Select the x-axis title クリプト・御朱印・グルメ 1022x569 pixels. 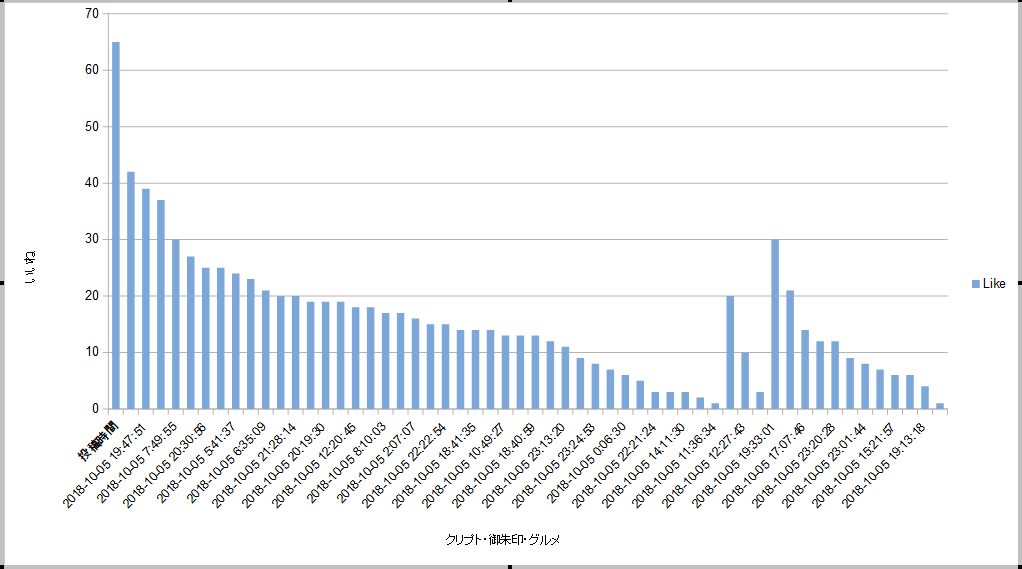(503, 540)
